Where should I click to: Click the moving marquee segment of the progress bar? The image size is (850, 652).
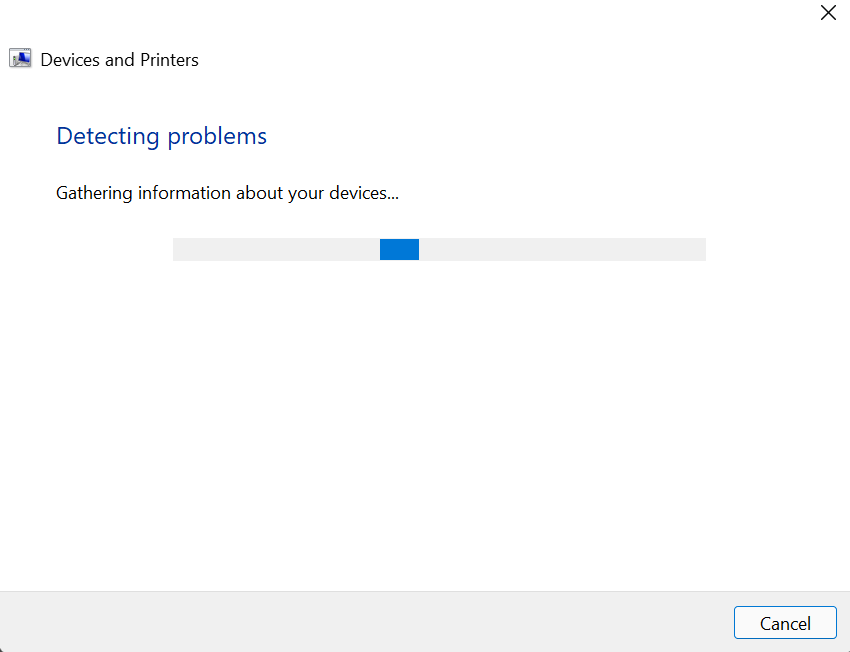pyautogui.click(x=399, y=249)
